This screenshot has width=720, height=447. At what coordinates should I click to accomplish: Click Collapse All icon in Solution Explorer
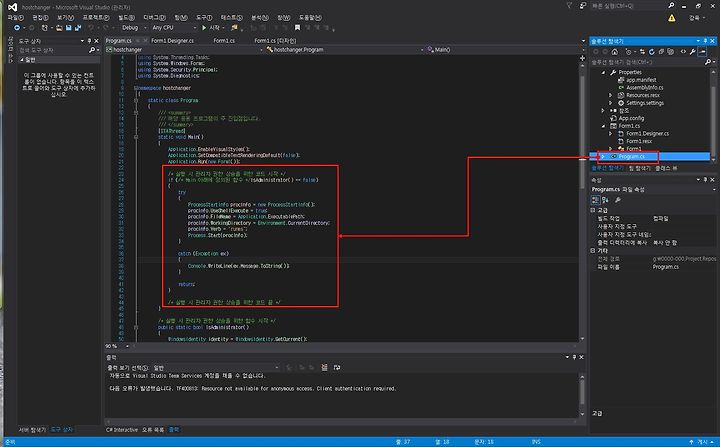[661, 51]
